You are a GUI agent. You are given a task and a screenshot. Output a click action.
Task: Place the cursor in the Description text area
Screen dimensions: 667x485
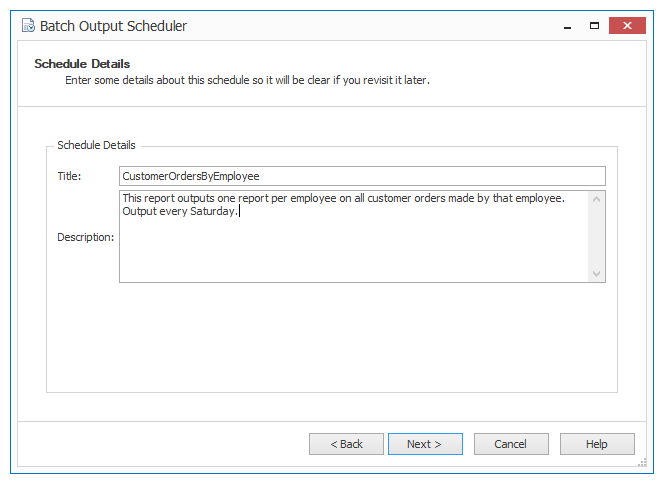pos(354,237)
